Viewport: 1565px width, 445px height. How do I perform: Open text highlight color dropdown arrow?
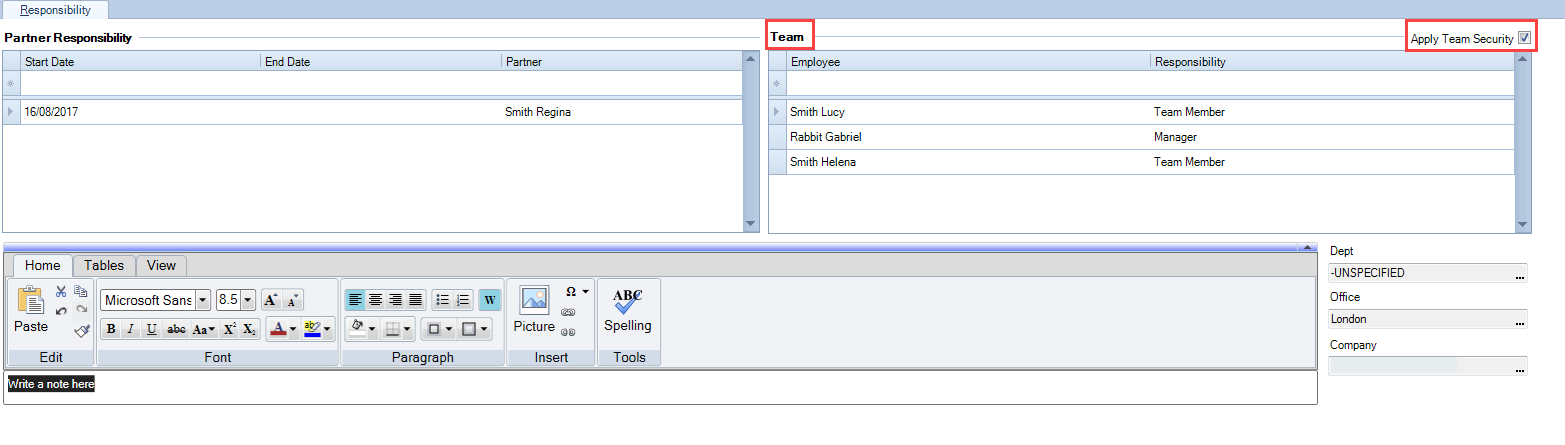point(327,329)
